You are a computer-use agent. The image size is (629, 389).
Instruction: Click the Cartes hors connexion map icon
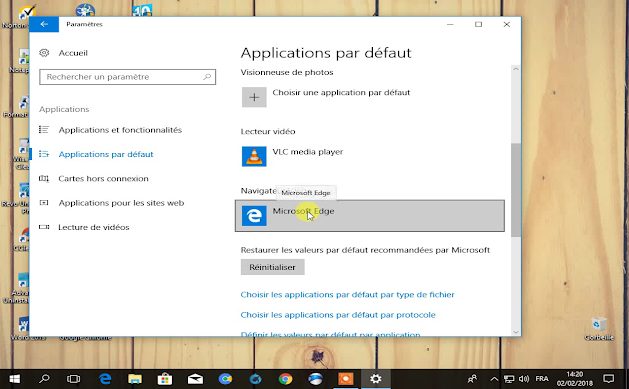[x=44, y=178]
